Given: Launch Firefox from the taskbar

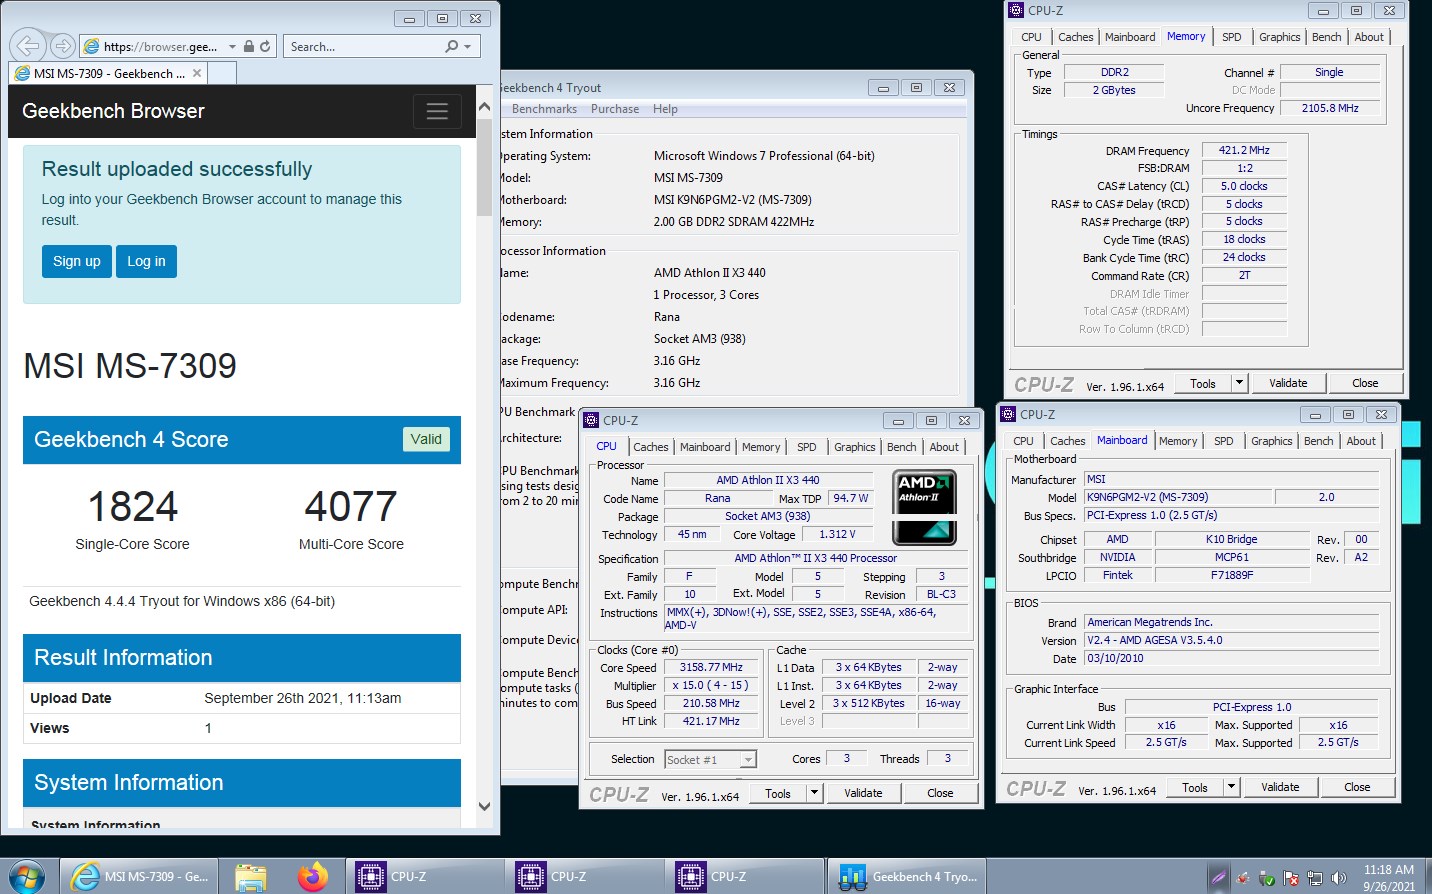Looking at the screenshot, I should pos(312,877).
